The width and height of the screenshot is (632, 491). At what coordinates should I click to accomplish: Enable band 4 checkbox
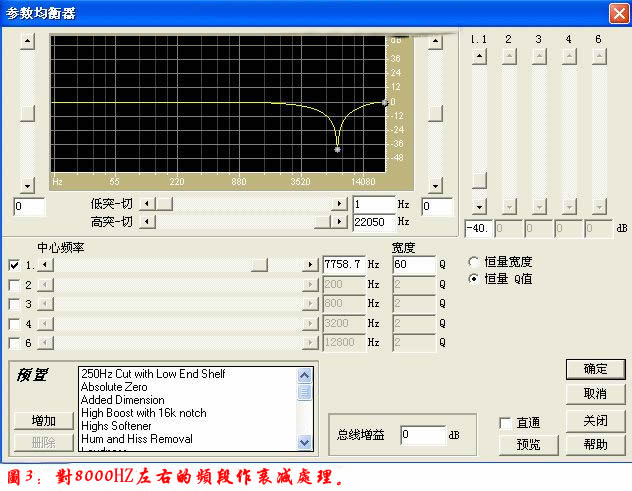click(x=14, y=324)
